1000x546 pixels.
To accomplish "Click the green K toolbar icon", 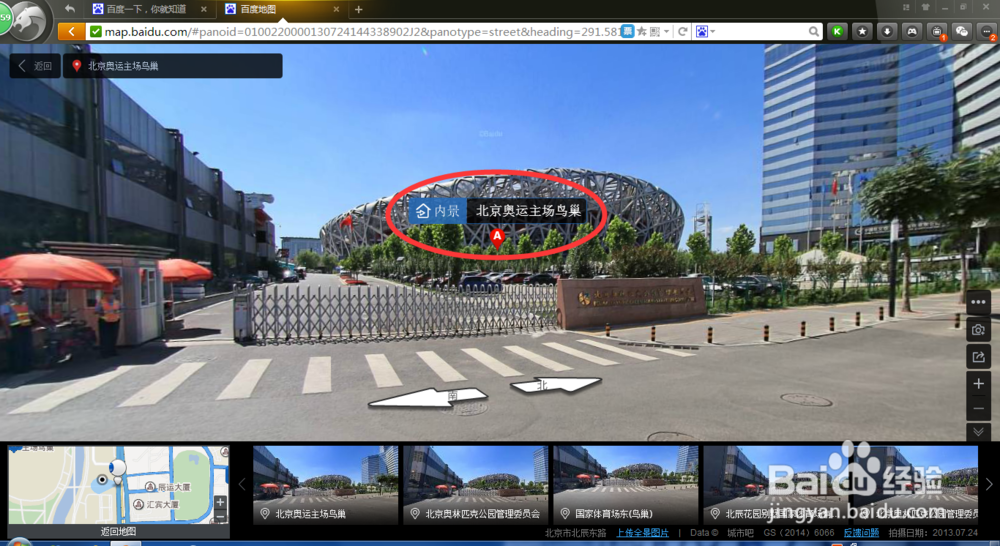I will coord(837,31).
